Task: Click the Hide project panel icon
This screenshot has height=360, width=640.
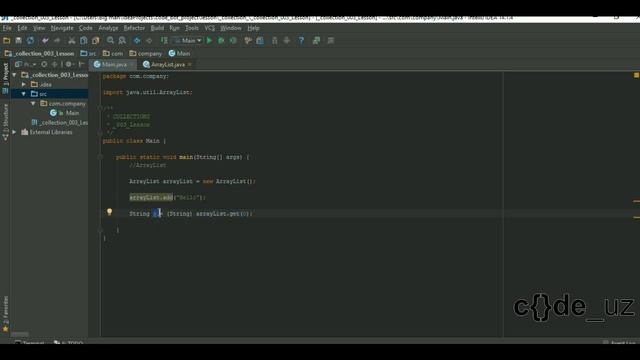Action: tap(81, 64)
